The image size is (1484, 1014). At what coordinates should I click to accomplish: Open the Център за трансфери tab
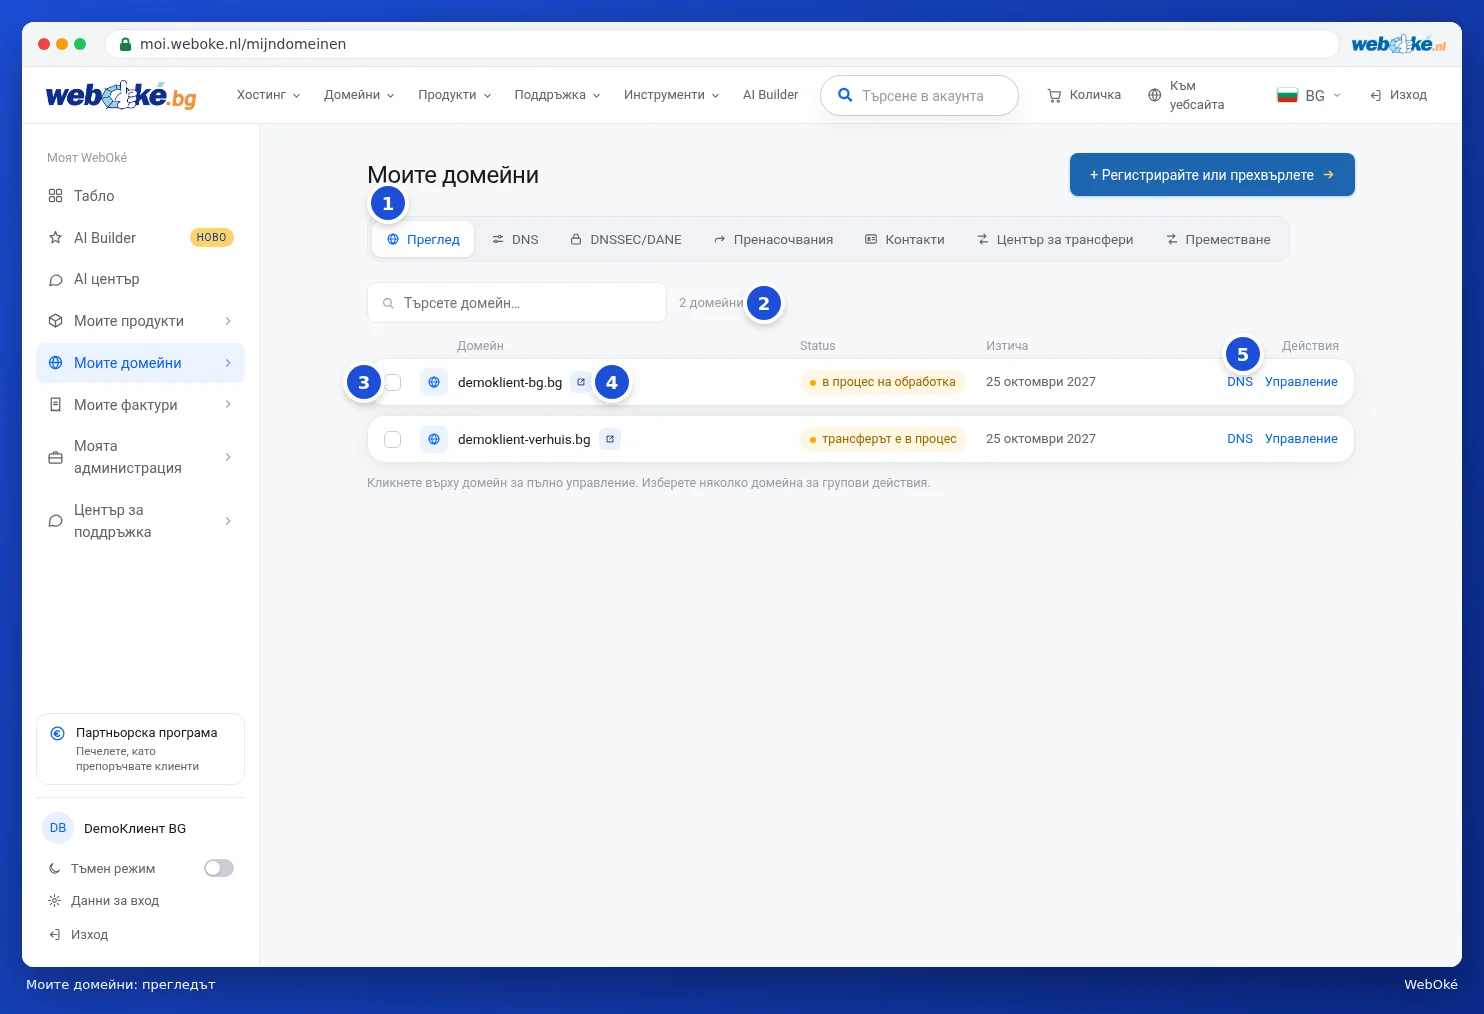pos(1055,240)
